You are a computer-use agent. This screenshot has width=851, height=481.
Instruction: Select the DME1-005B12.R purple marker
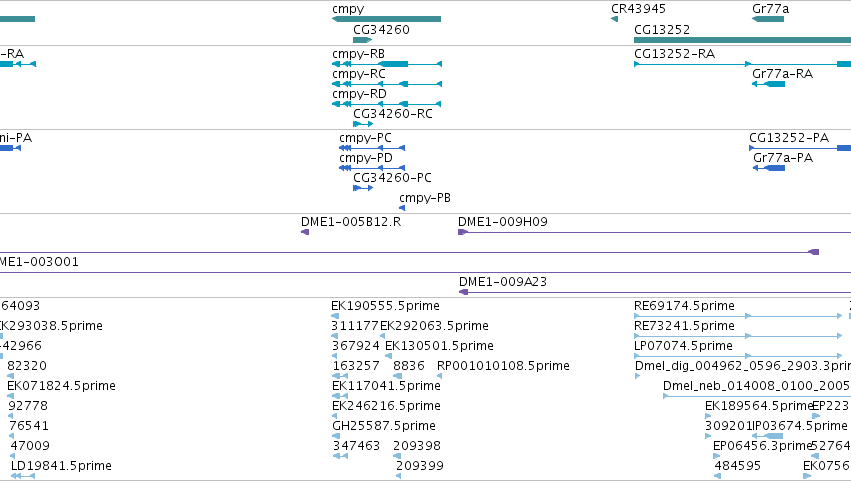(x=306, y=232)
